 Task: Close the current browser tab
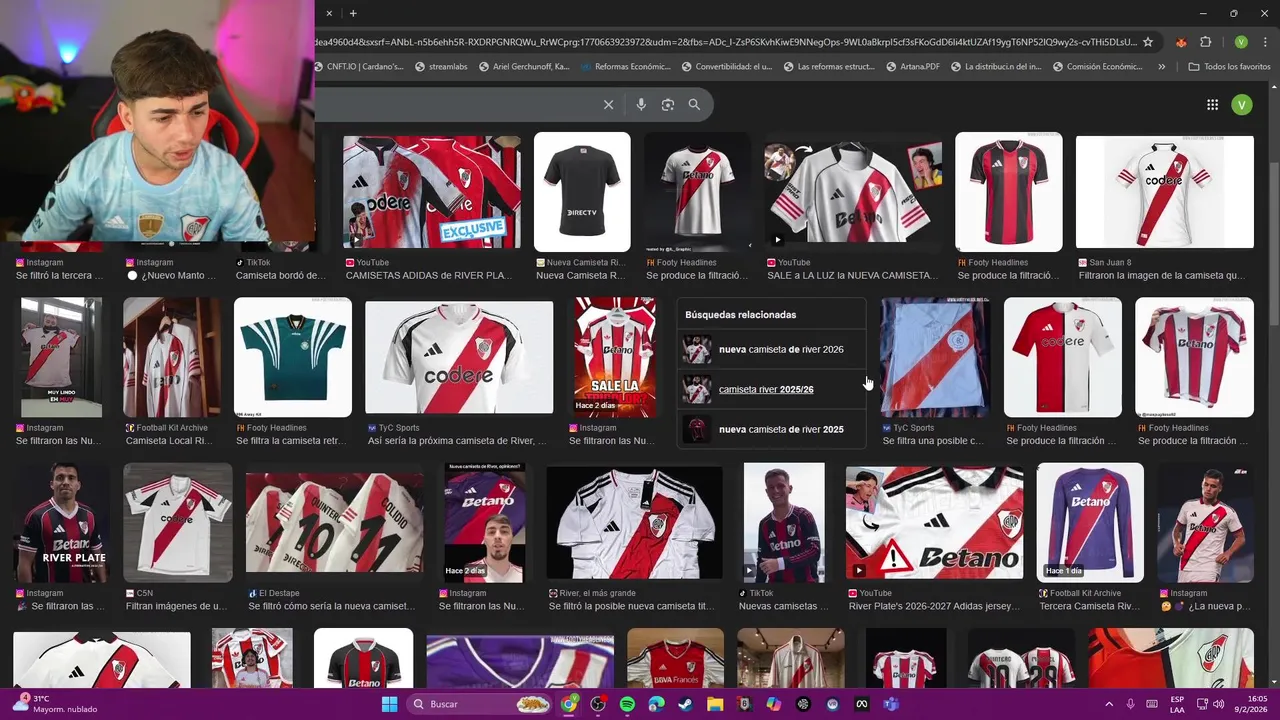(330, 13)
